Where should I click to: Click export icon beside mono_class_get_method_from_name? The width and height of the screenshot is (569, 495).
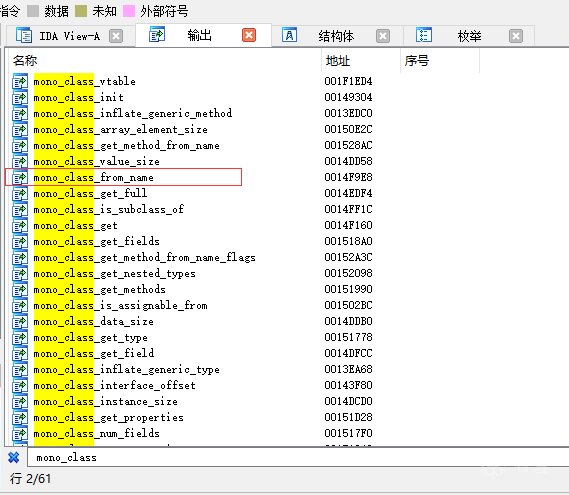pos(20,145)
